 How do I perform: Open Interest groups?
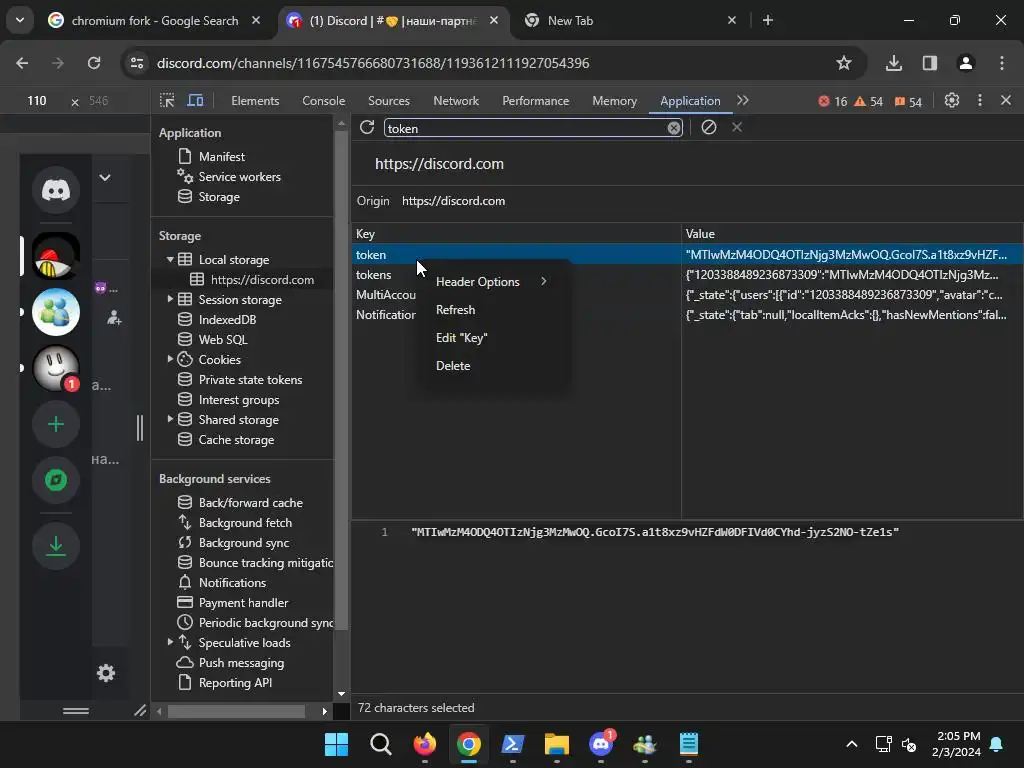point(229,400)
